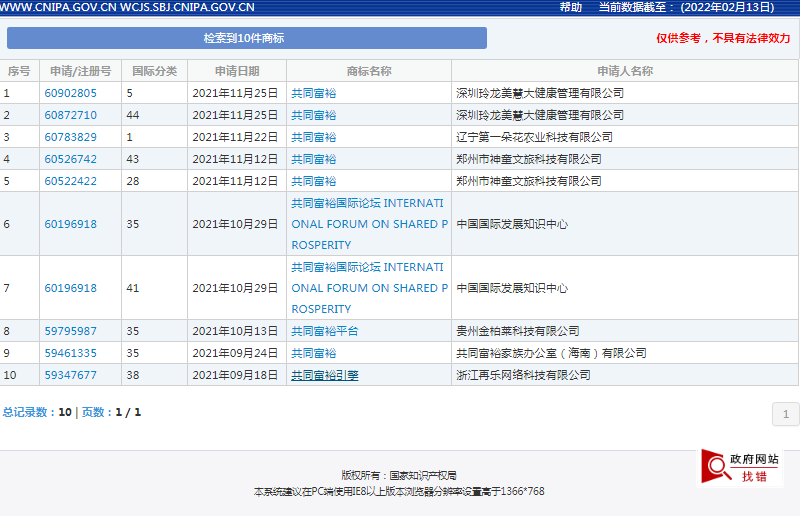Open 共同富裕 trademark in row 4
This screenshot has width=800, height=521.
point(314,159)
